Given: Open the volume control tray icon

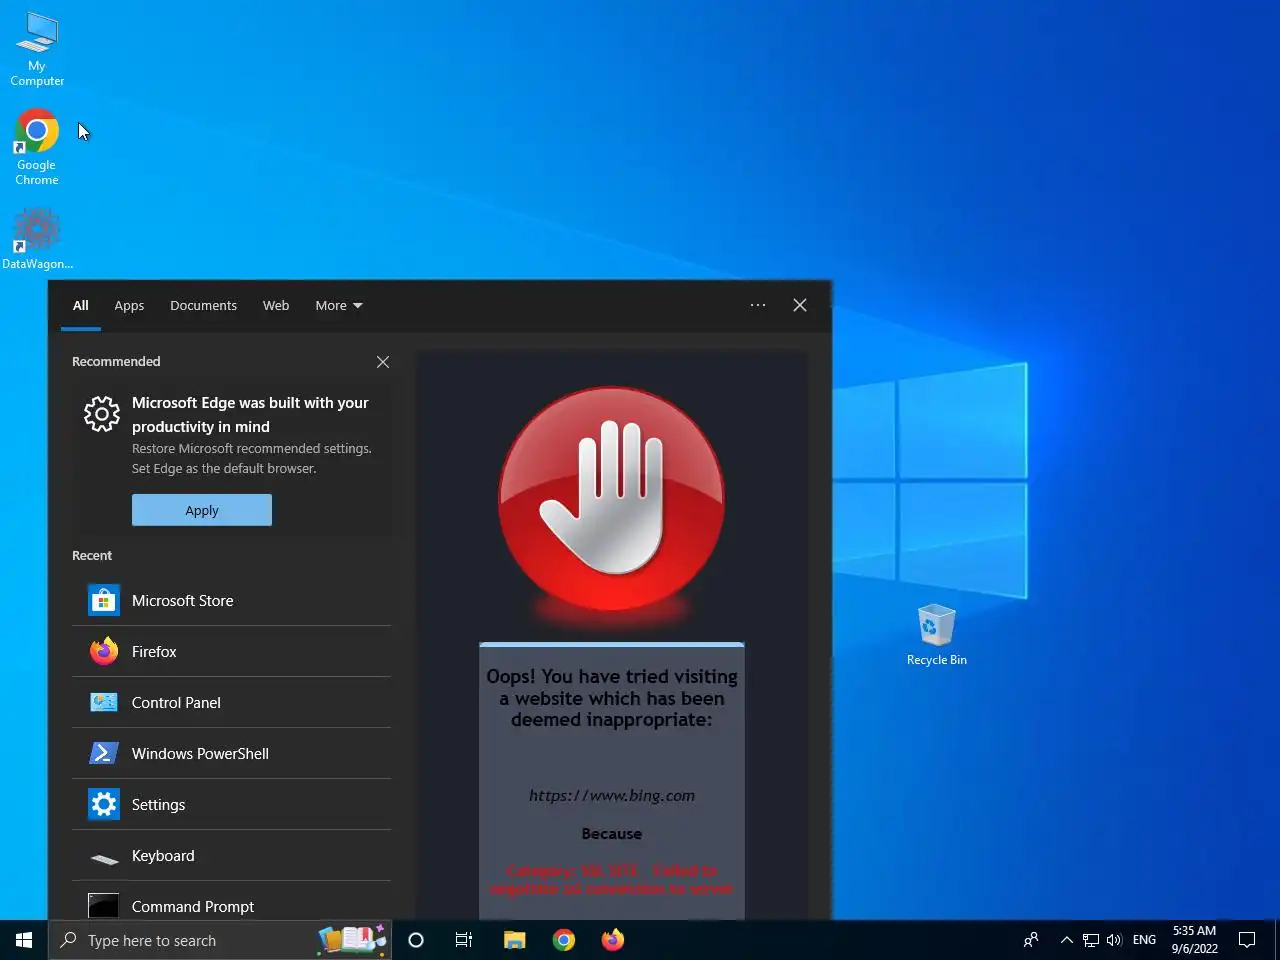Looking at the screenshot, I should click(1114, 940).
